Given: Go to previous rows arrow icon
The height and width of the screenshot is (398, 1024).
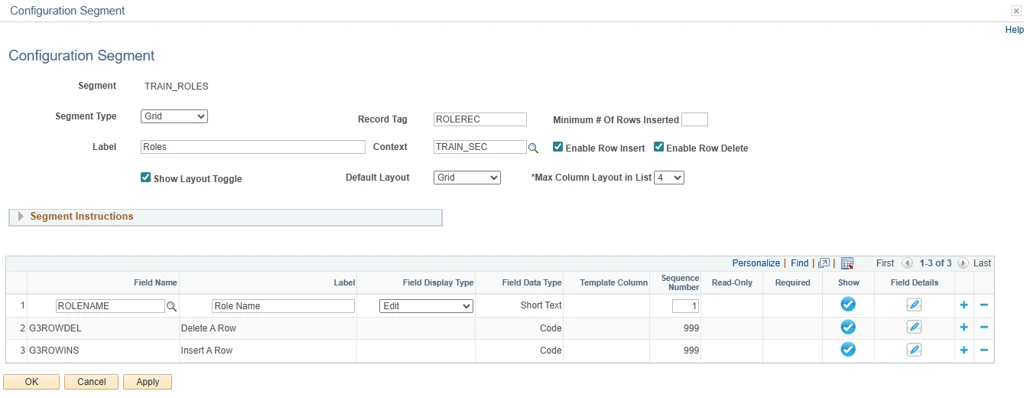Looking at the screenshot, I should pyautogui.click(x=906, y=263).
